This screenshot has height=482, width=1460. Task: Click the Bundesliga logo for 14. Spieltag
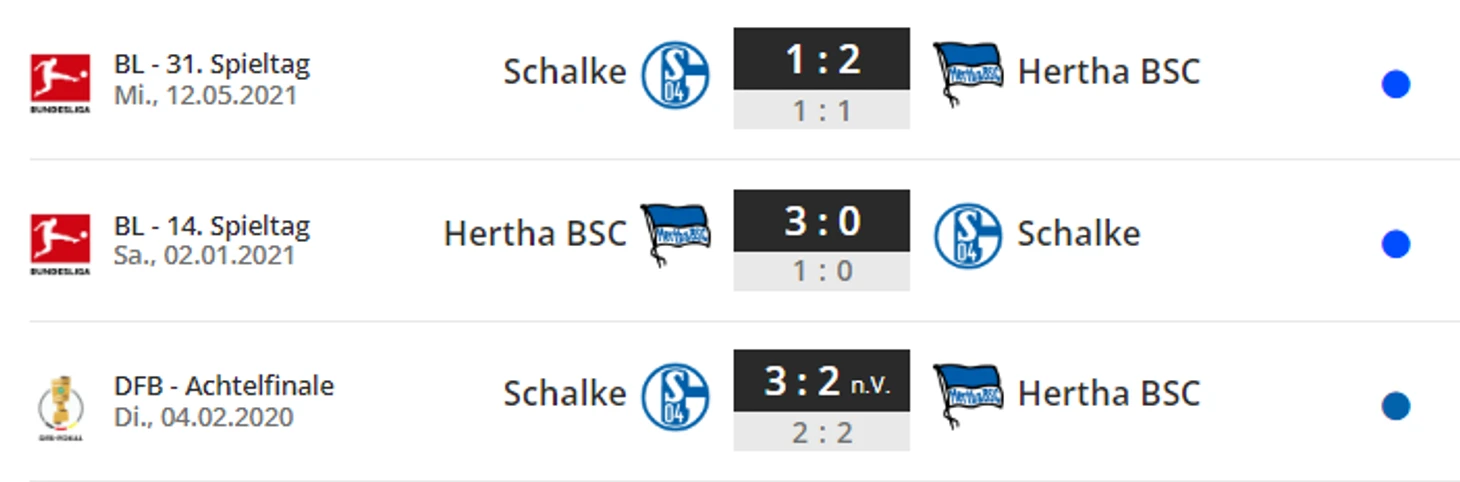60,244
